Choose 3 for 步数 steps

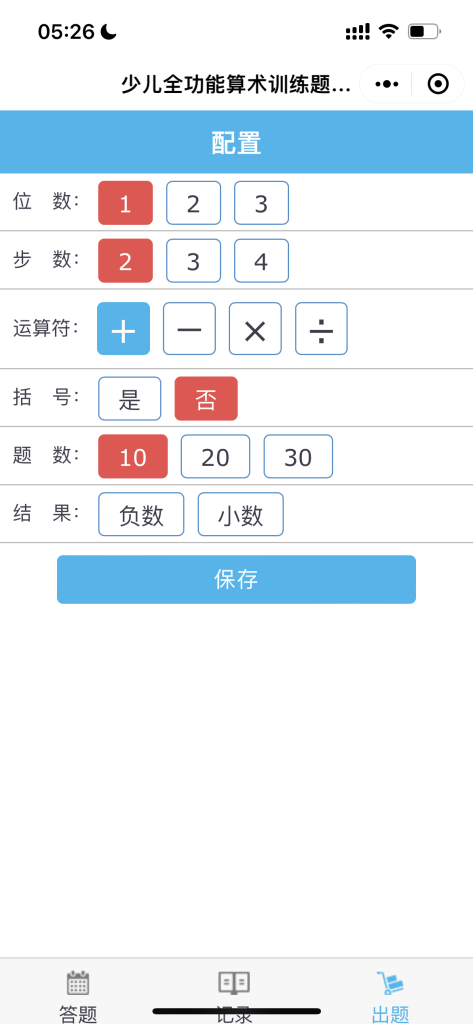pyautogui.click(x=193, y=261)
